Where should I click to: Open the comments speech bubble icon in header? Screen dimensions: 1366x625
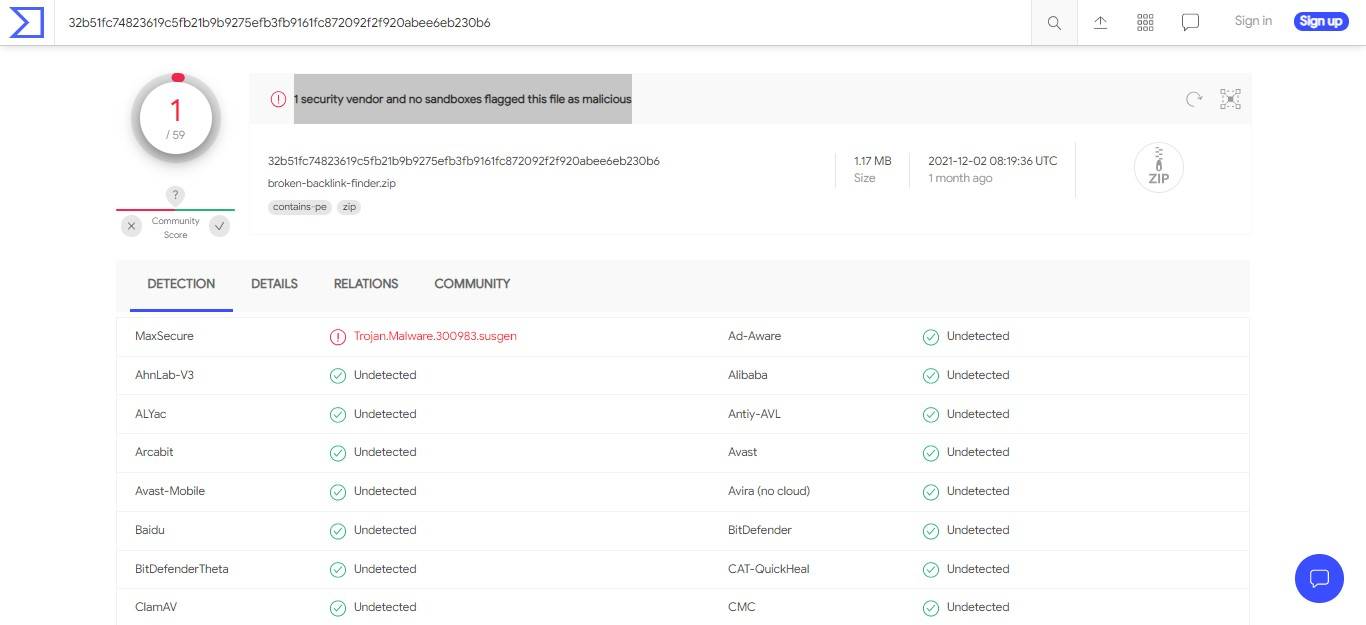point(1190,22)
